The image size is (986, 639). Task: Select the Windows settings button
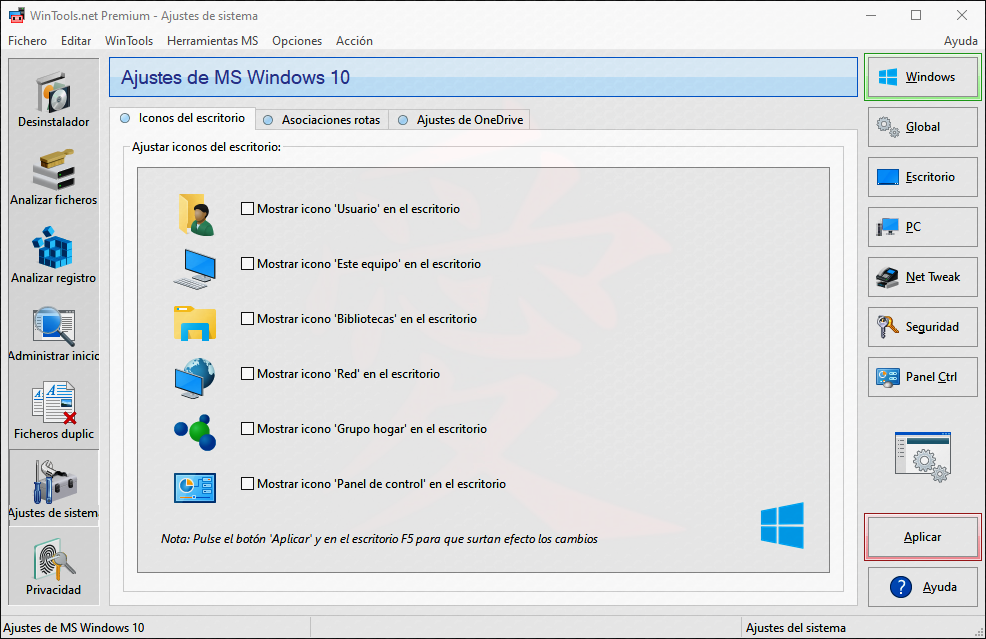click(922, 77)
